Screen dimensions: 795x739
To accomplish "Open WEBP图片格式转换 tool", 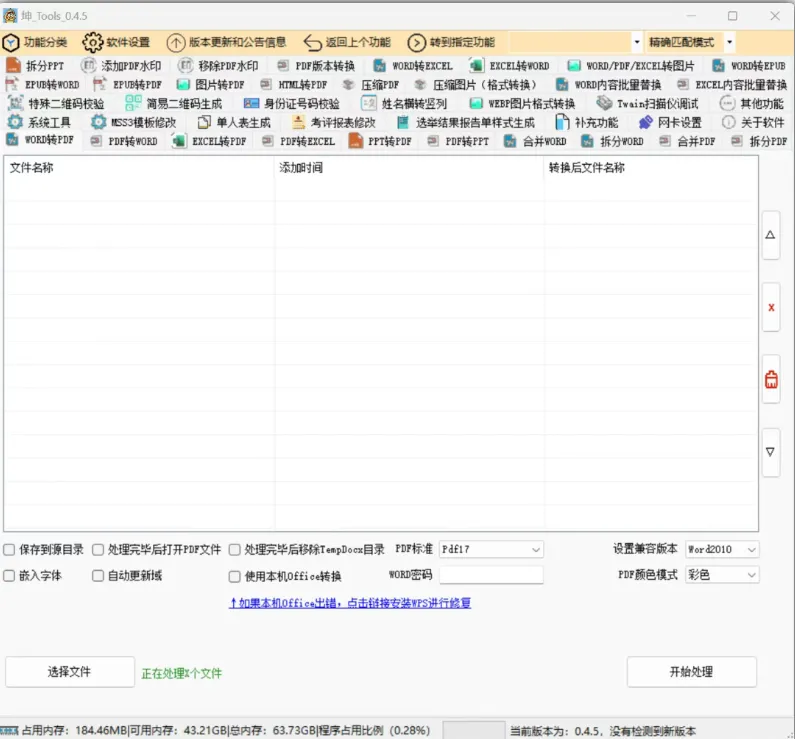I will (x=522, y=103).
